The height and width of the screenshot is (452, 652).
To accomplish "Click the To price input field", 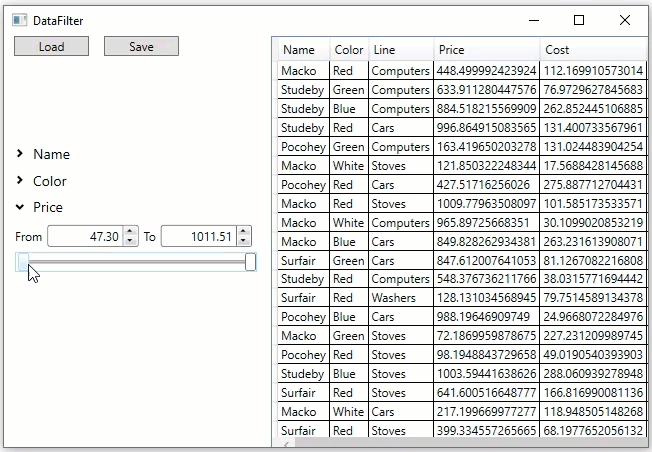I will click(x=198, y=237).
